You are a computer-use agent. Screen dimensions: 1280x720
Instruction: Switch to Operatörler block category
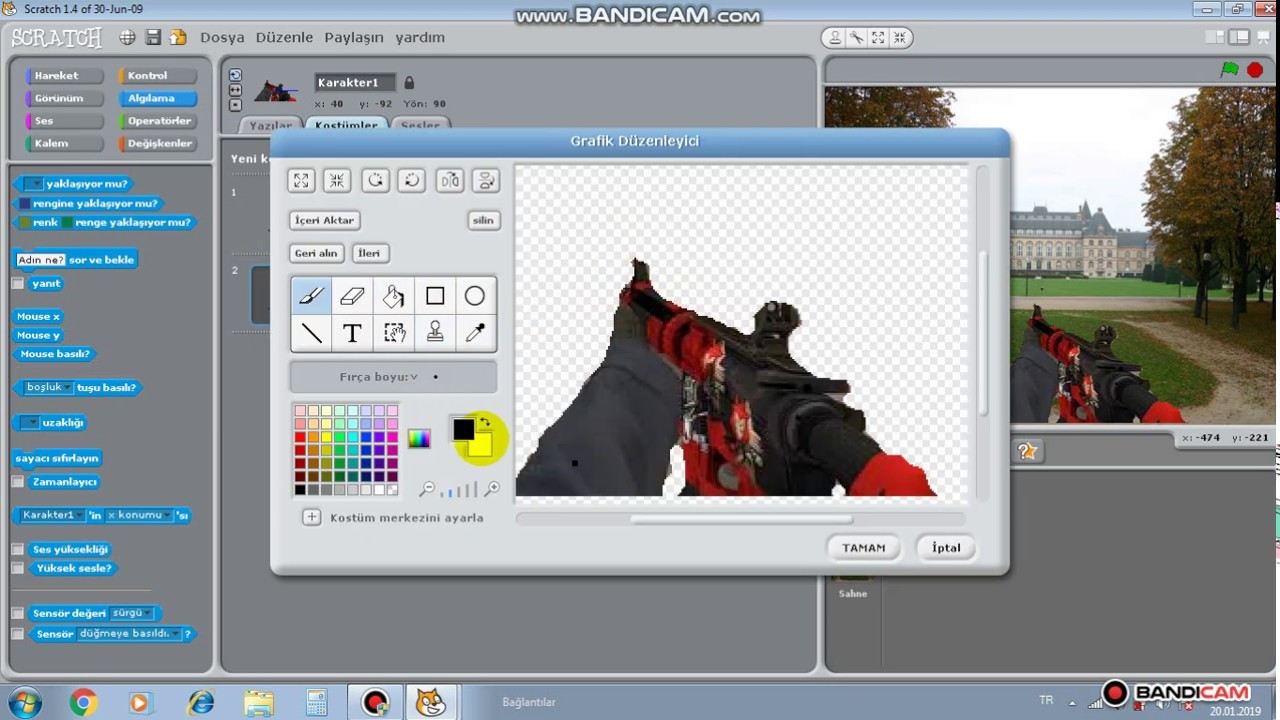[157, 121]
